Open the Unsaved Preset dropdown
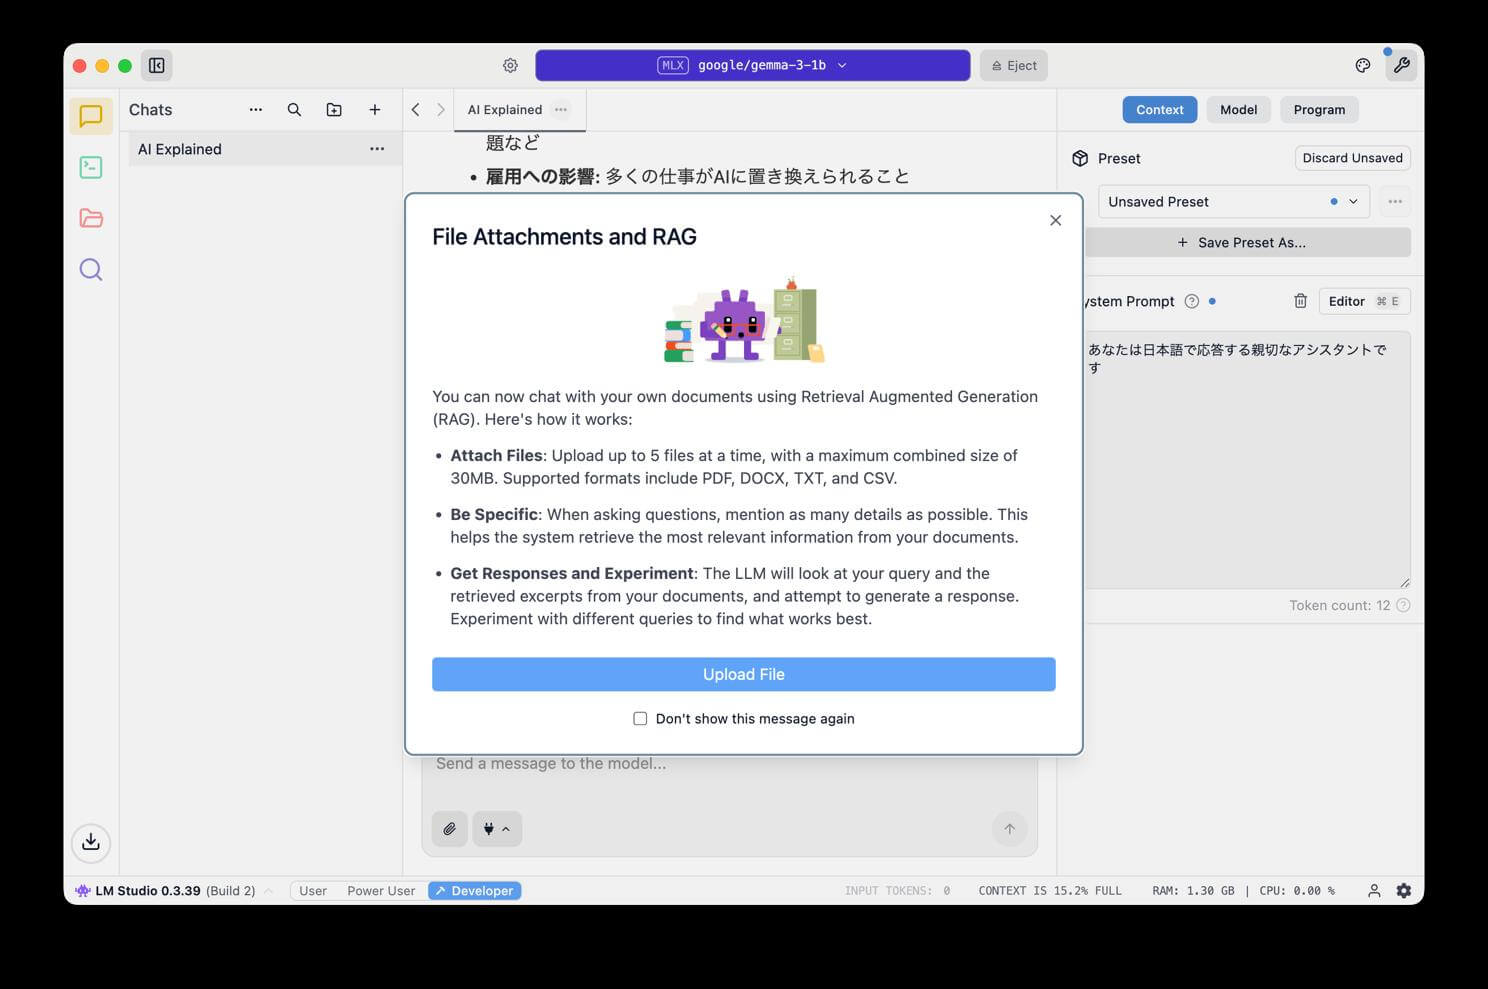The width and height of the screenshot is (1488, 989). click(1233, 201)
